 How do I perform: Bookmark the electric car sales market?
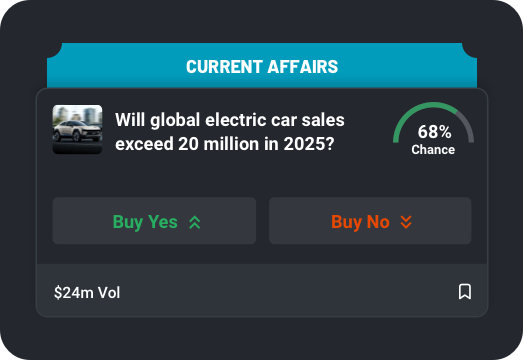[x=465, y=292]
